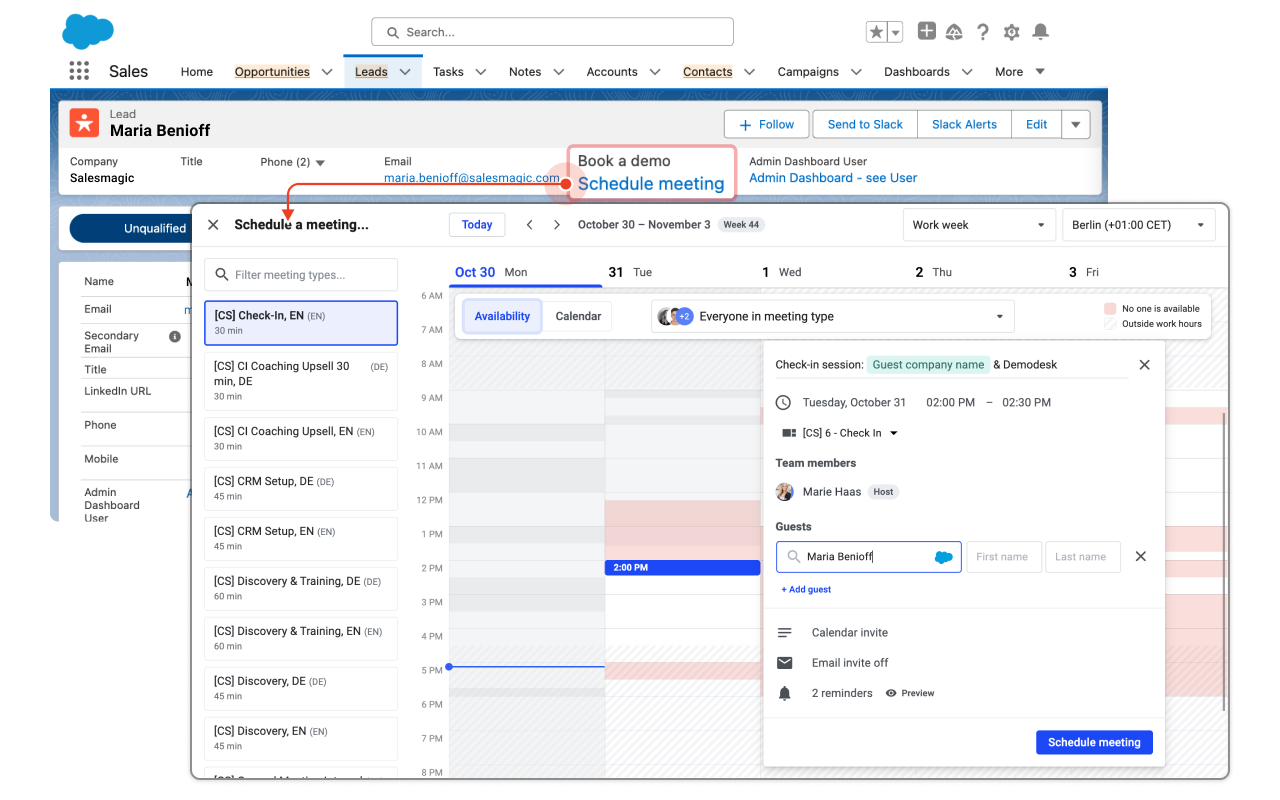Click the + Add guest link

pyautogui.click(x=806, y=590)
